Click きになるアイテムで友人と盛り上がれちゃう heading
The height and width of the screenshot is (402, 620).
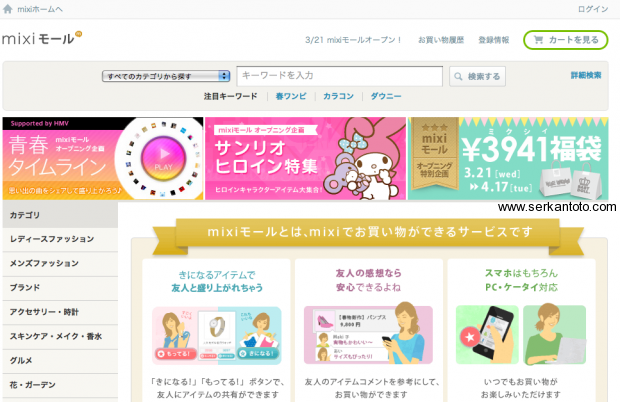pos(217,281)
